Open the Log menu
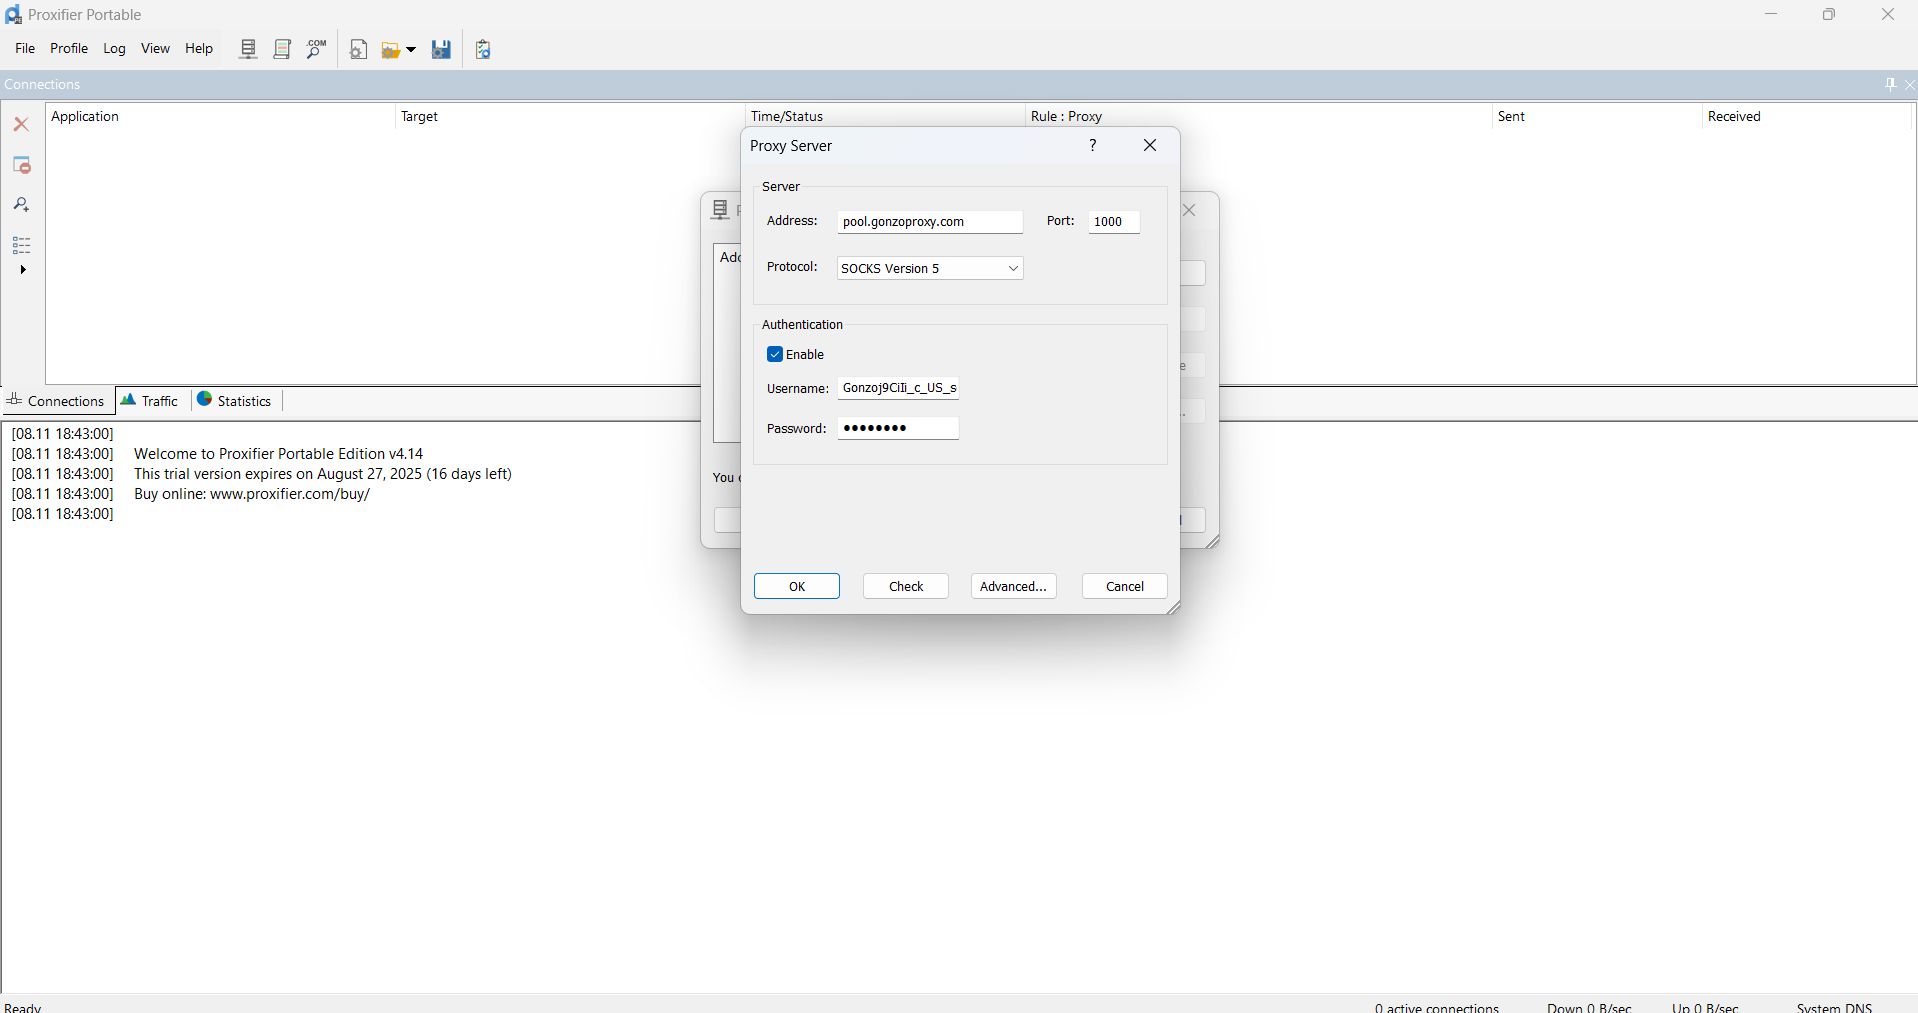The width and height of the screenshot is (1918, 1013). click(x=115, y=48)
